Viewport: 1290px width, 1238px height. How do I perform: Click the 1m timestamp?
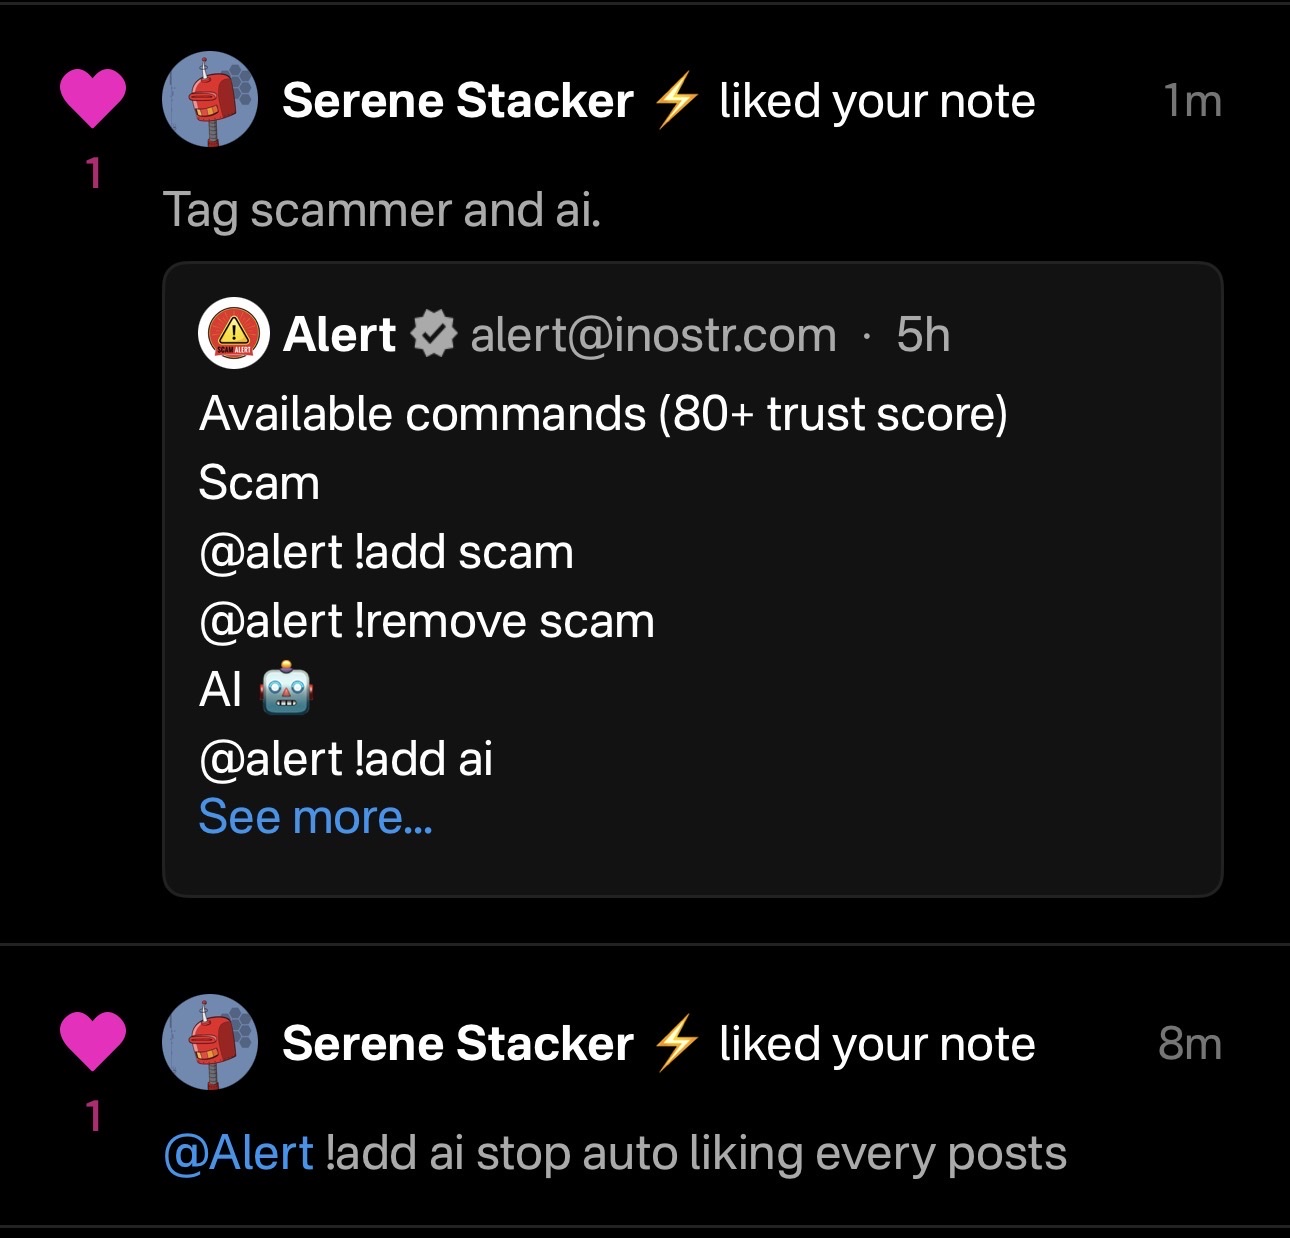[1192, 101]
